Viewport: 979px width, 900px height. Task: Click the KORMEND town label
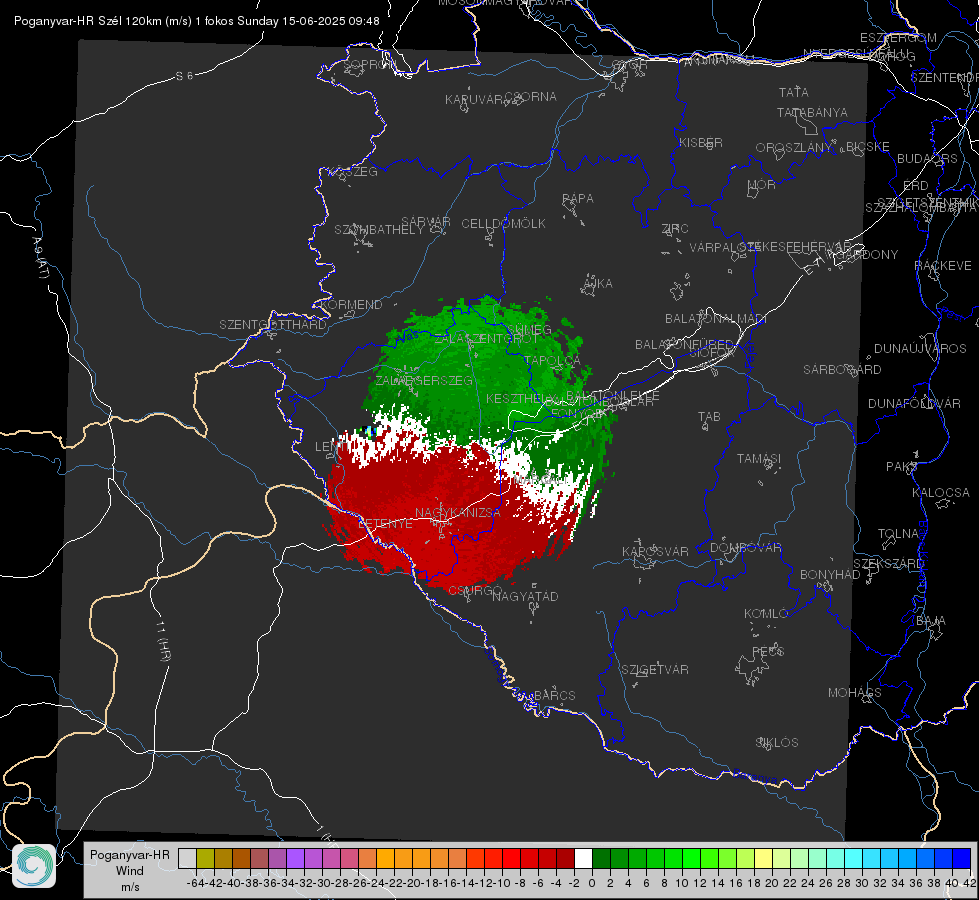352,305
